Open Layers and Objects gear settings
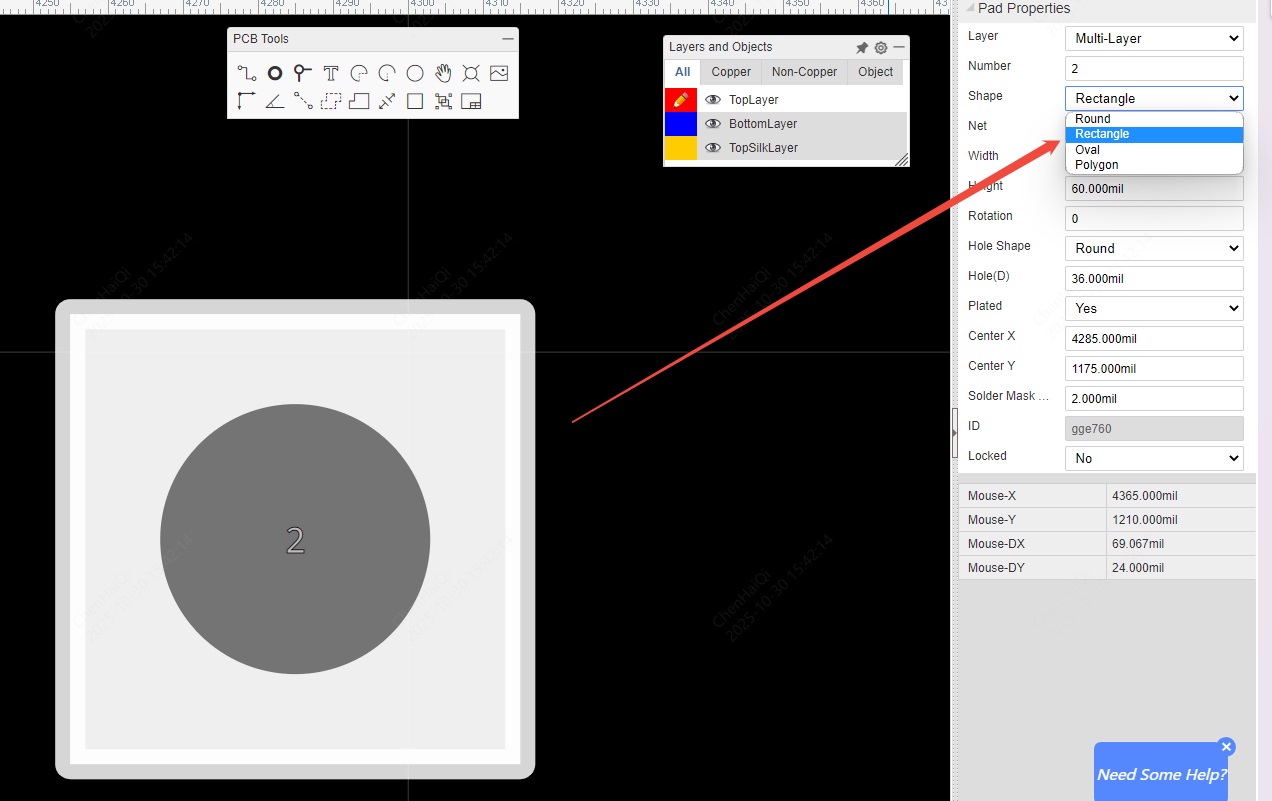This screenshot has height=801, width=1272. (880, 47)
